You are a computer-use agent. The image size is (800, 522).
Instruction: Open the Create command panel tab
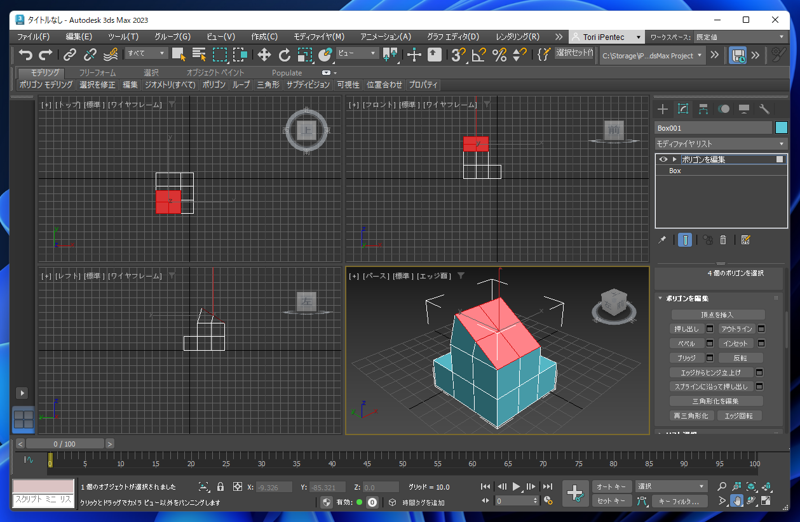662,109
